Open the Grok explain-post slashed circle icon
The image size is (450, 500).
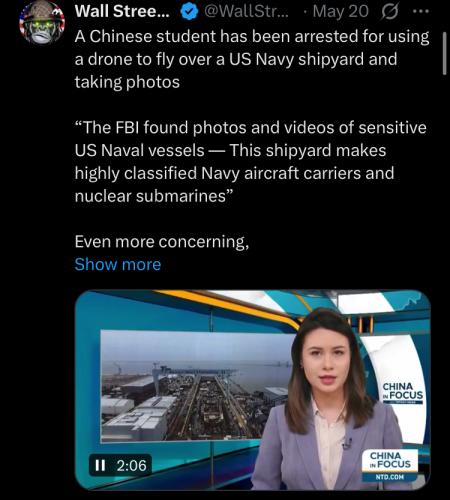pos(390,12)
